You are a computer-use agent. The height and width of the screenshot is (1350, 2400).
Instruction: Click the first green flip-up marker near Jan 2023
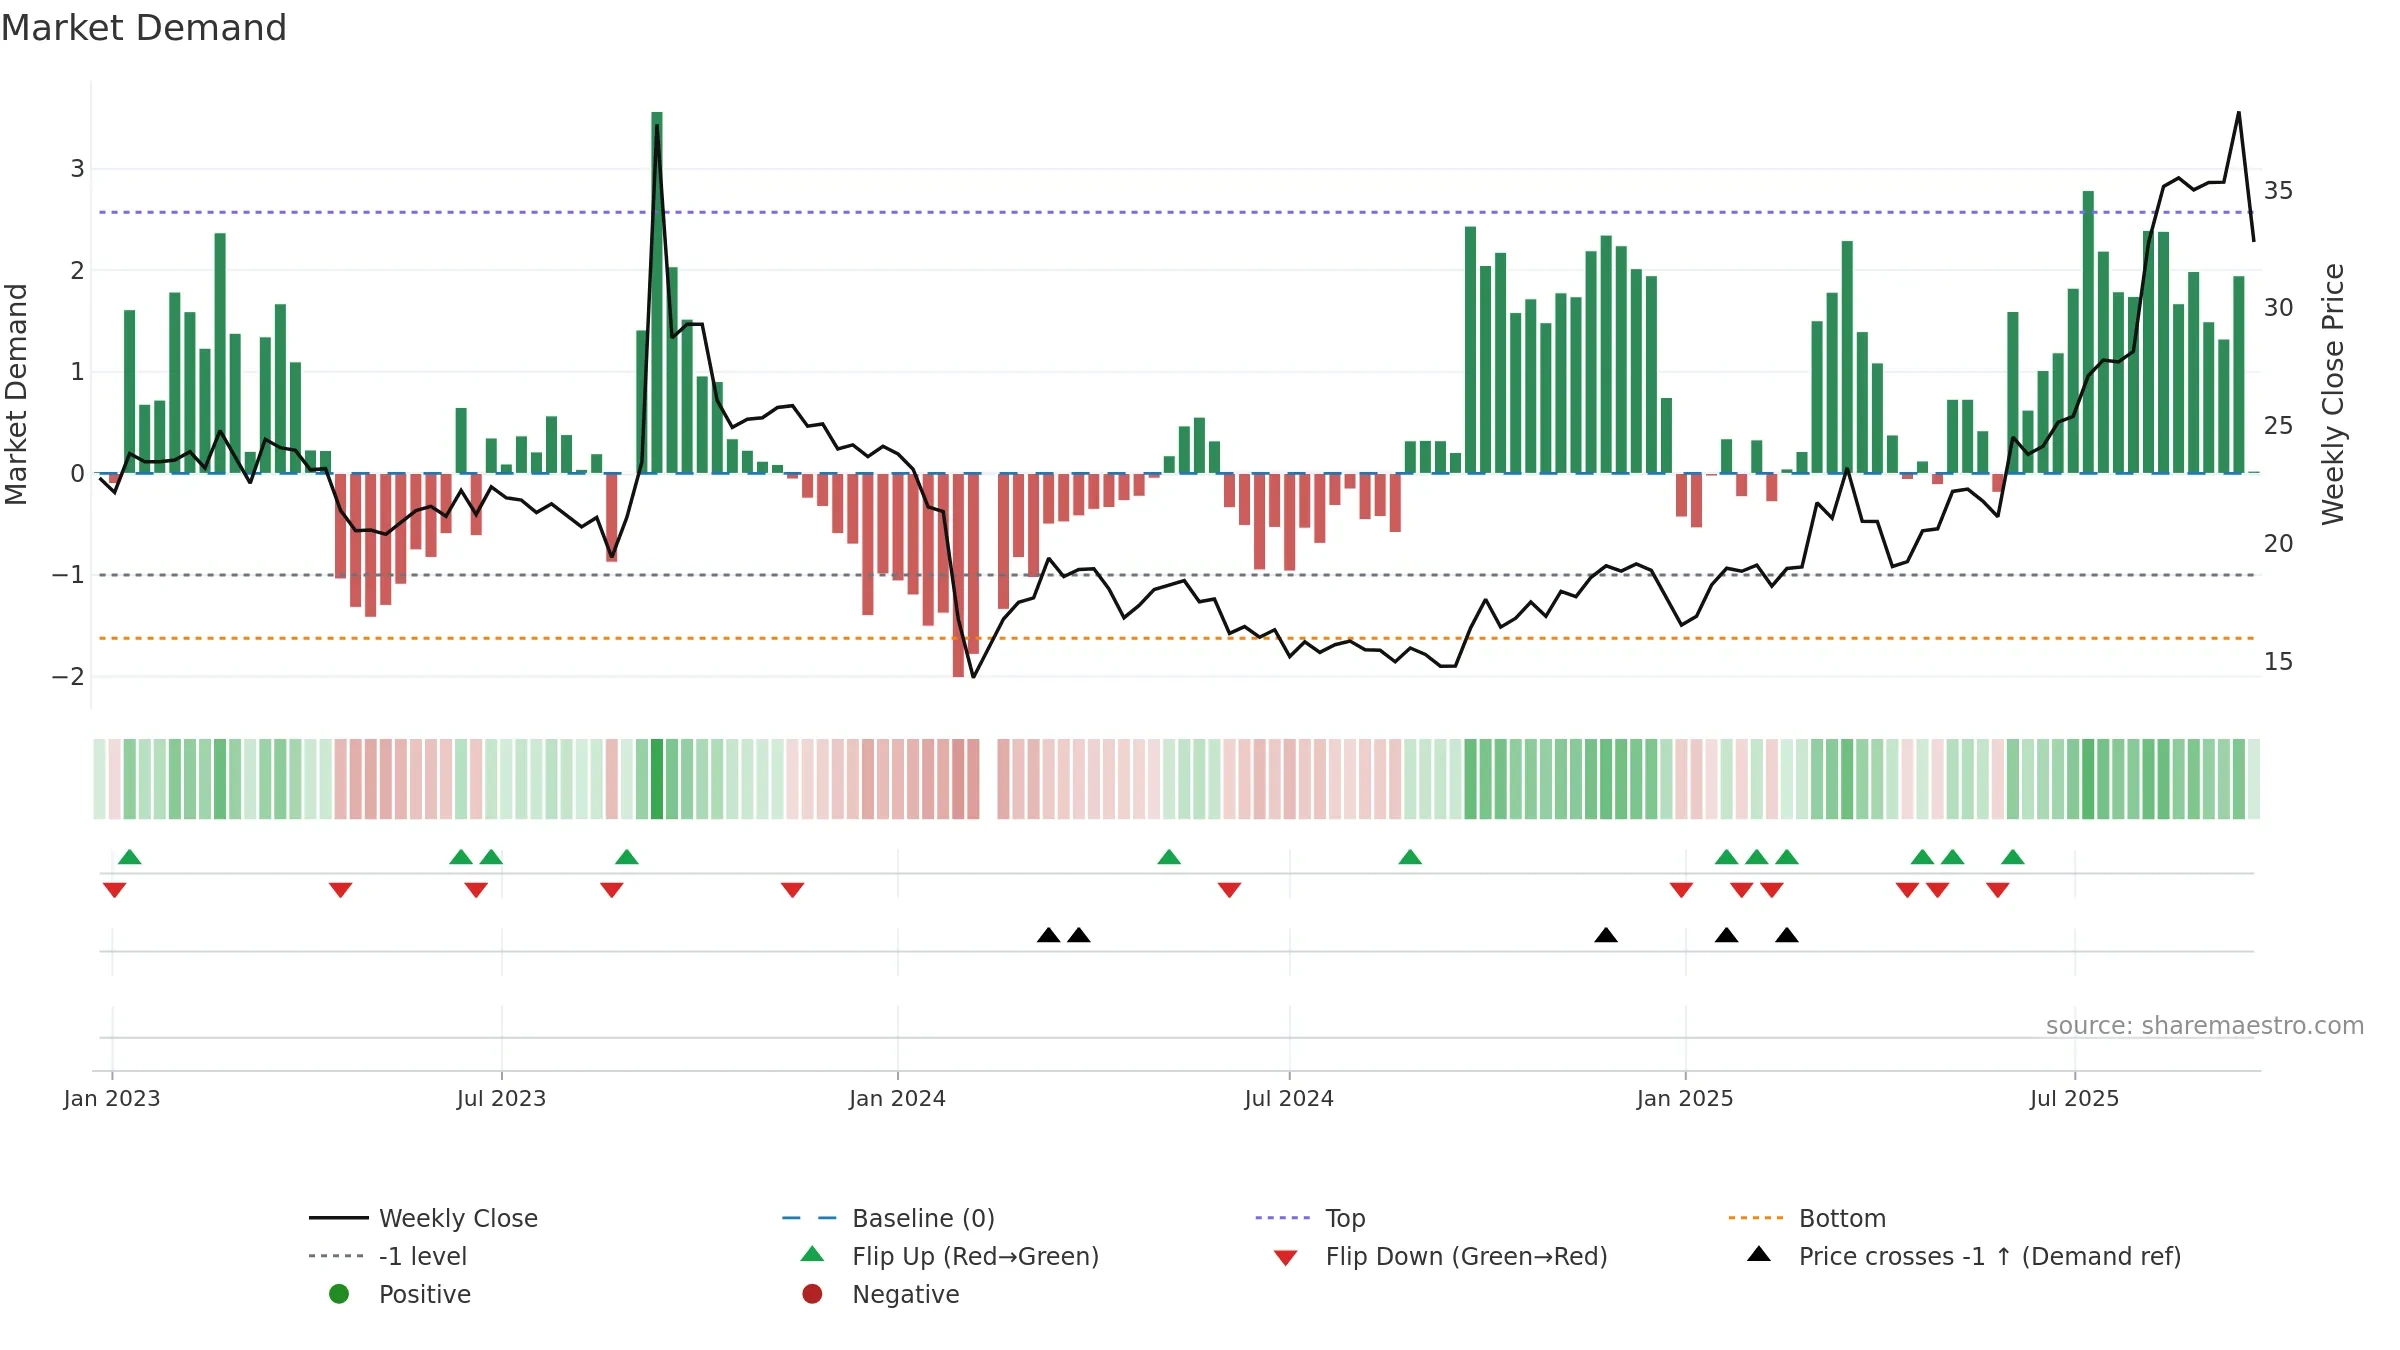point(130,857)
